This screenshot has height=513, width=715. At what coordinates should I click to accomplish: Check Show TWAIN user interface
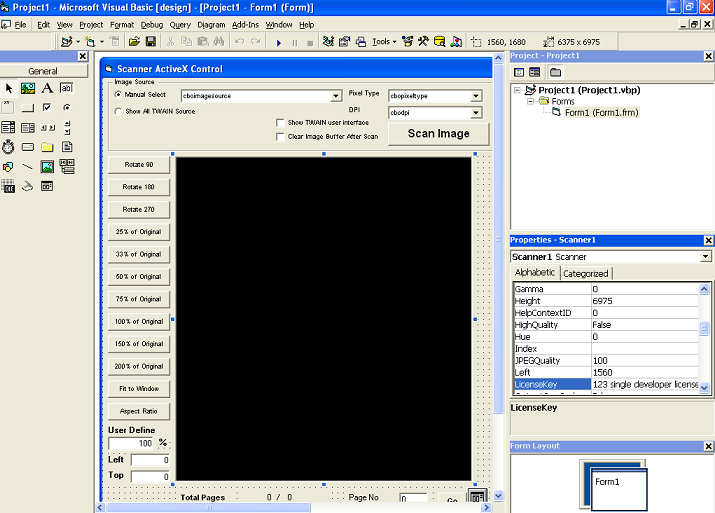[280, 122]
